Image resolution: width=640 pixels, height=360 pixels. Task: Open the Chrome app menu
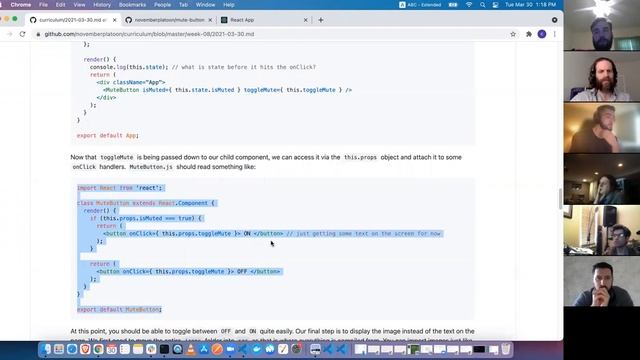point(21,4)
